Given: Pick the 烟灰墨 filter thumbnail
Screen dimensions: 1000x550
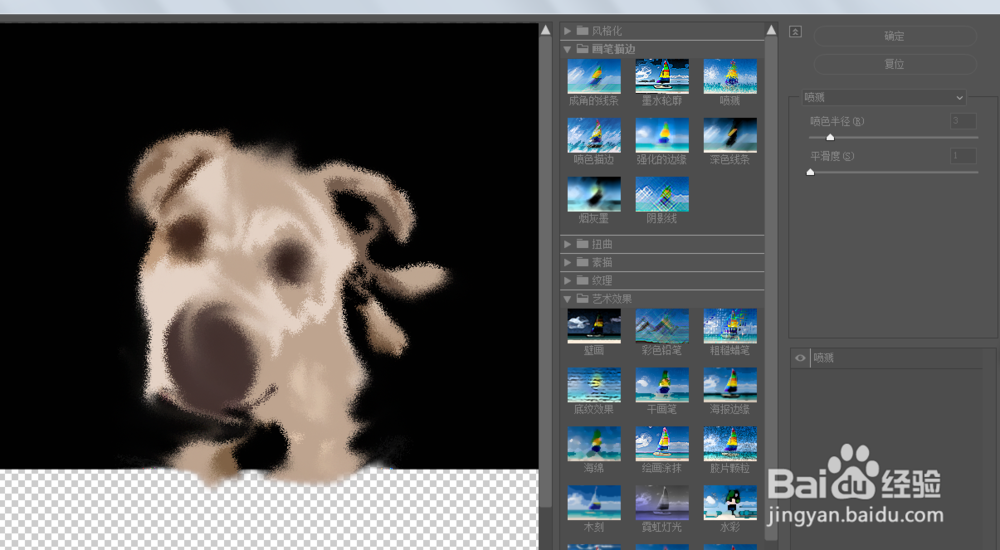Looking at the screenshot, I should pyautogui.click(x=594, y=194).
